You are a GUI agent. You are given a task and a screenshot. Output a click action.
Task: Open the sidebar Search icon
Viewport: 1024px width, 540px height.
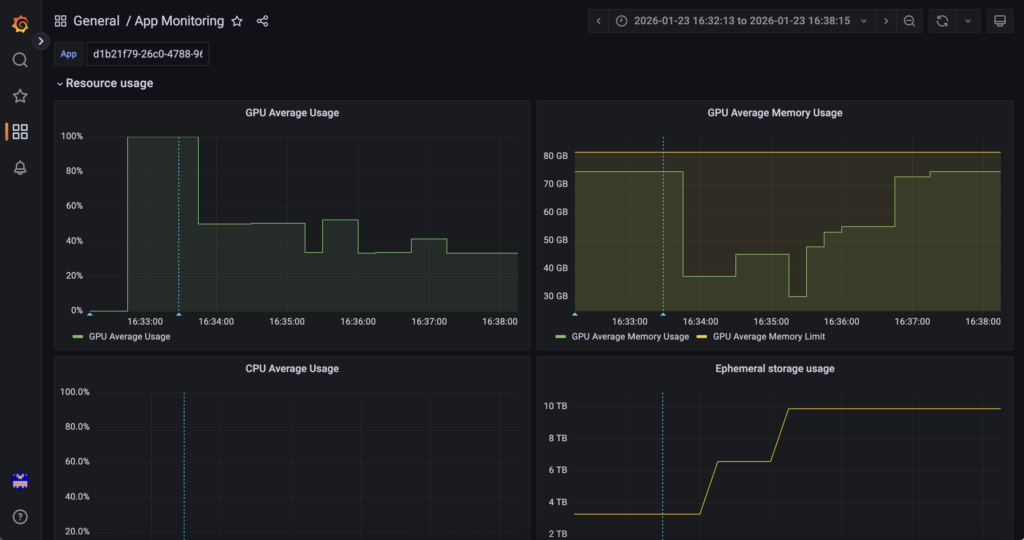pos(20,60)
